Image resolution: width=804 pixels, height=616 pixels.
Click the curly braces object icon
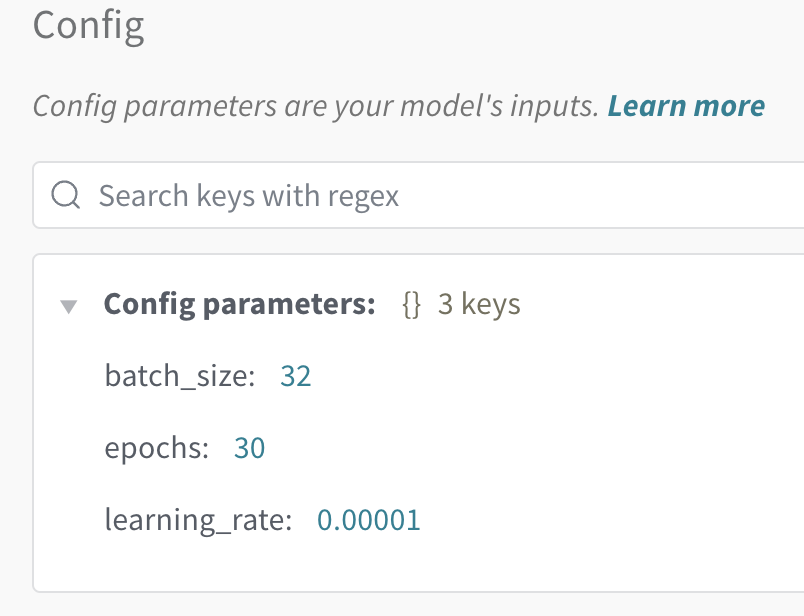coord(411,304)
